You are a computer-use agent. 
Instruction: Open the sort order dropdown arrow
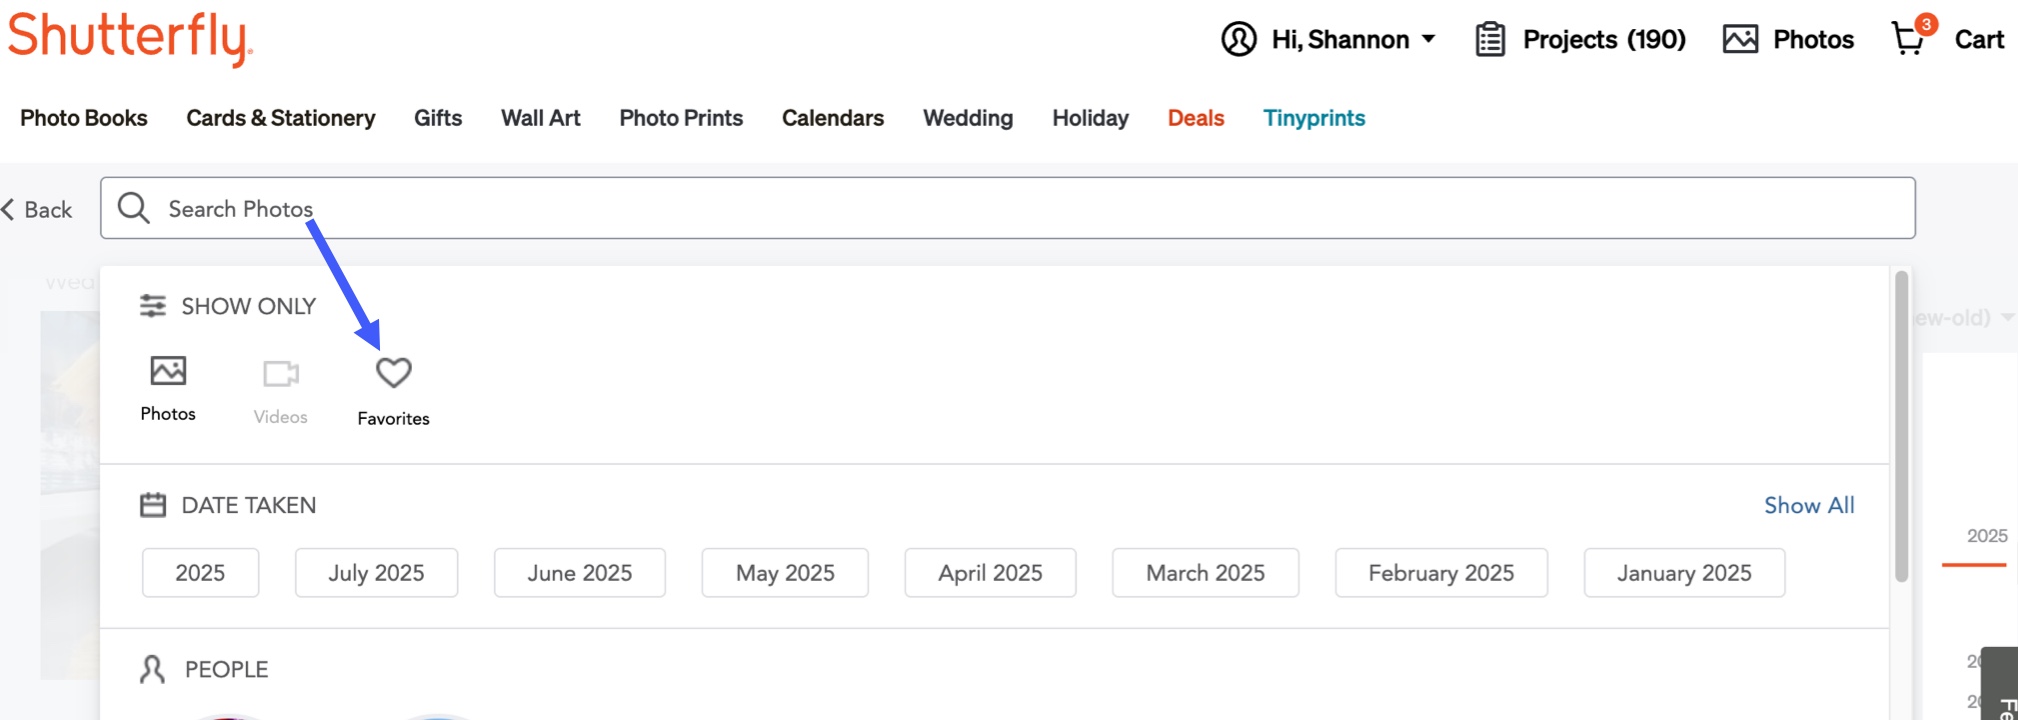point(2007,317)
